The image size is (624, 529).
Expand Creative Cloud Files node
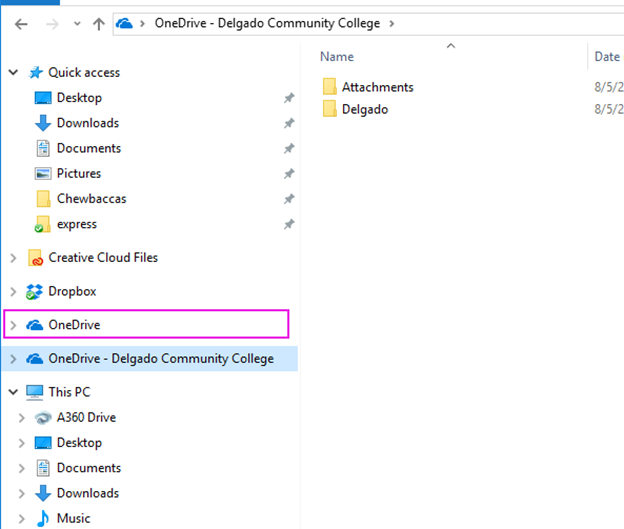pos(13,258)
